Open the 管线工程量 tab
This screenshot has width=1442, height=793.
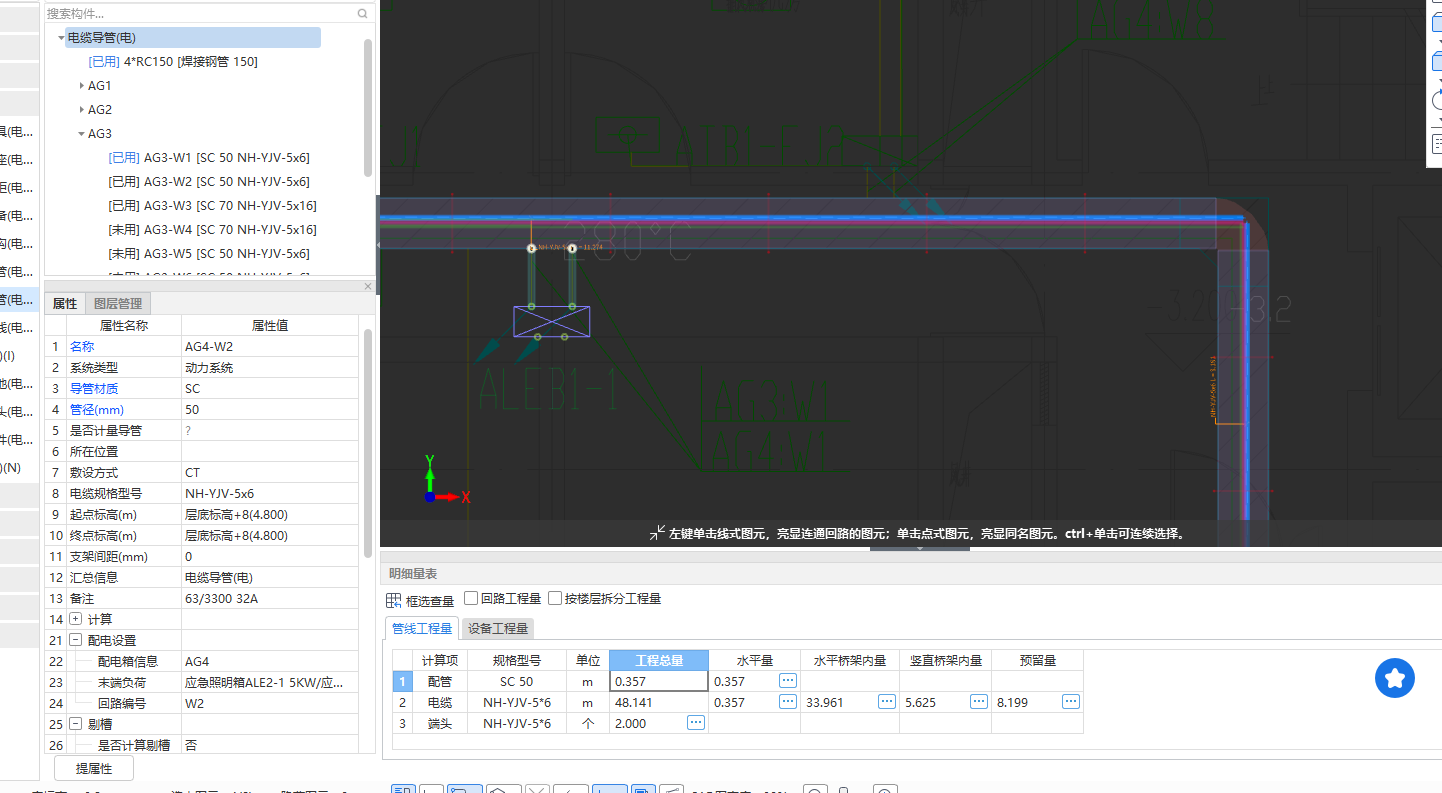420,628
